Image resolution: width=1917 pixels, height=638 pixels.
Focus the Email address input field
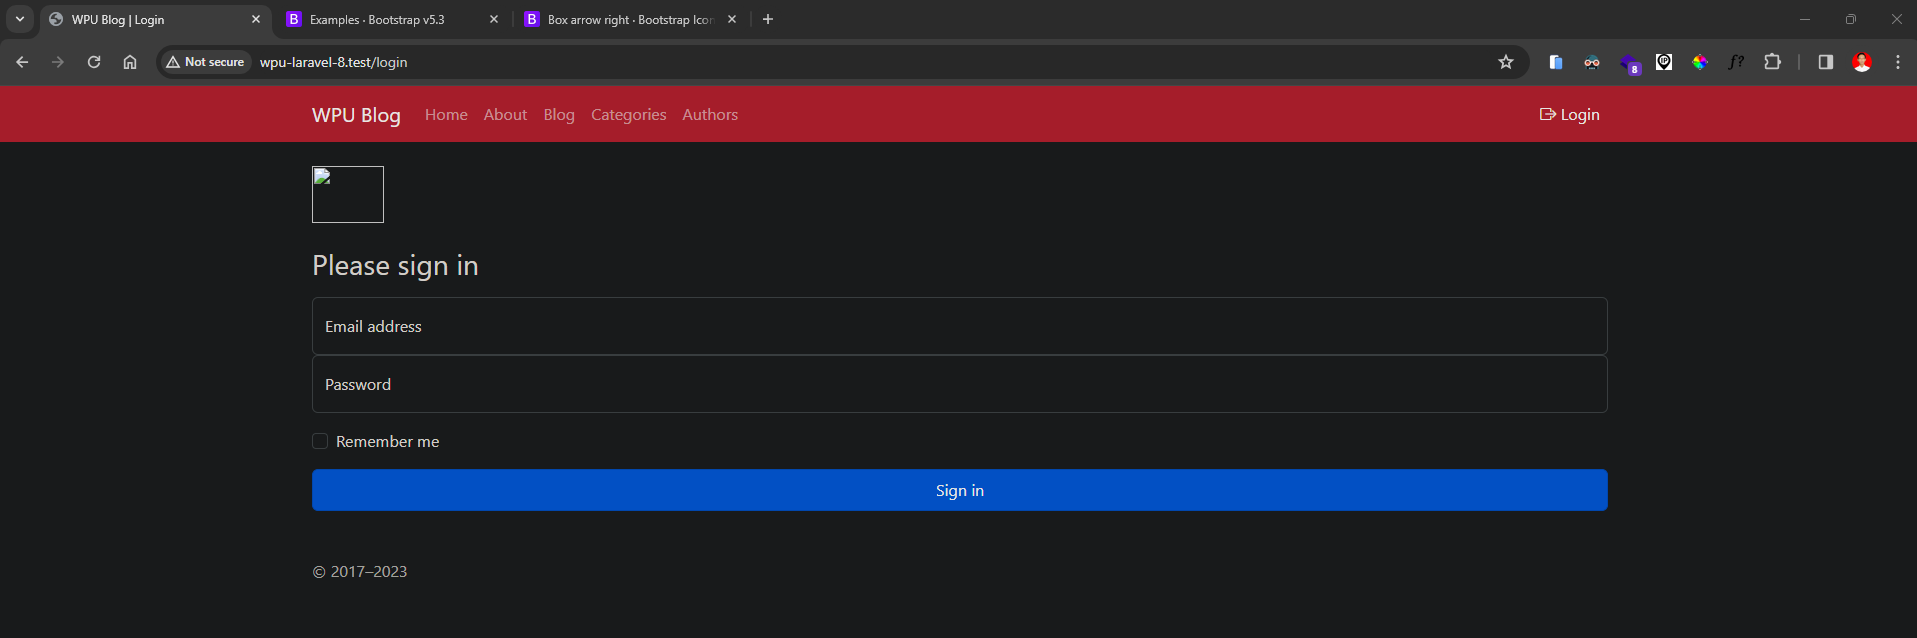click(x=959, y=326)
